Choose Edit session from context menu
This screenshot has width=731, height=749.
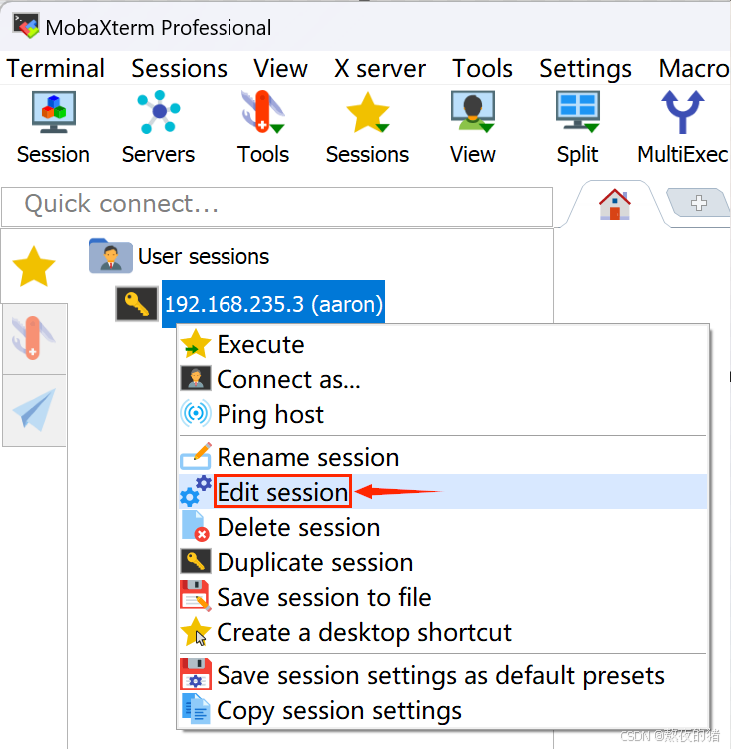point(443,492)
